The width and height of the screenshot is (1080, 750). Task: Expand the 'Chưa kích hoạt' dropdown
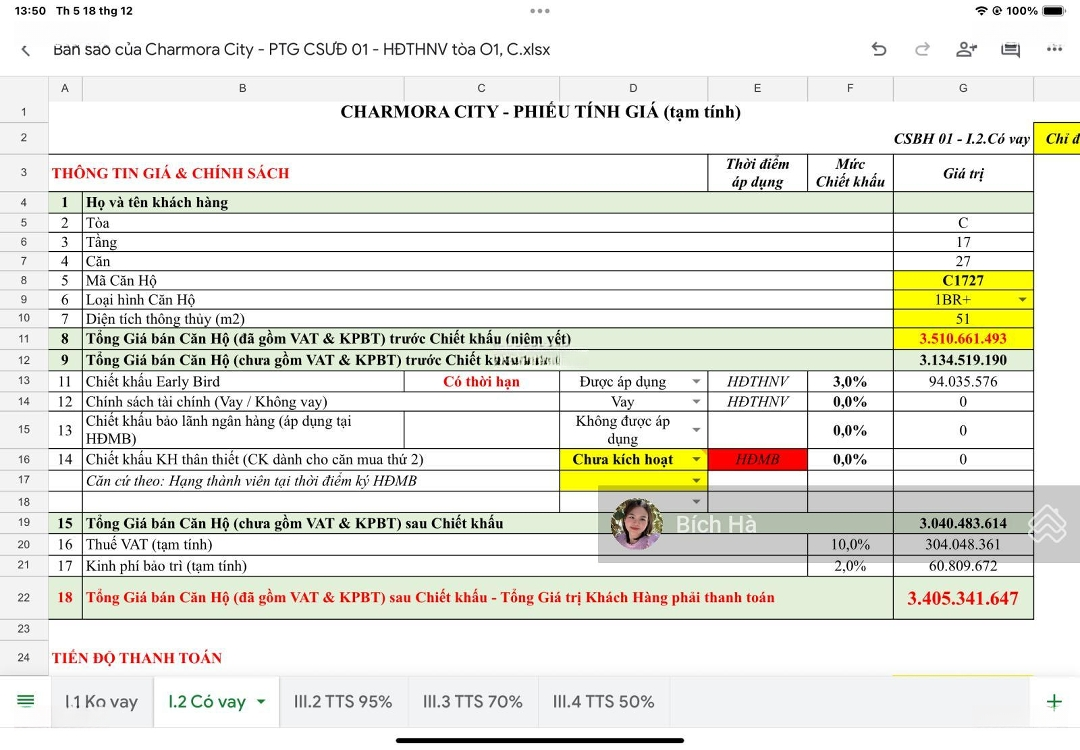[696, 460]
